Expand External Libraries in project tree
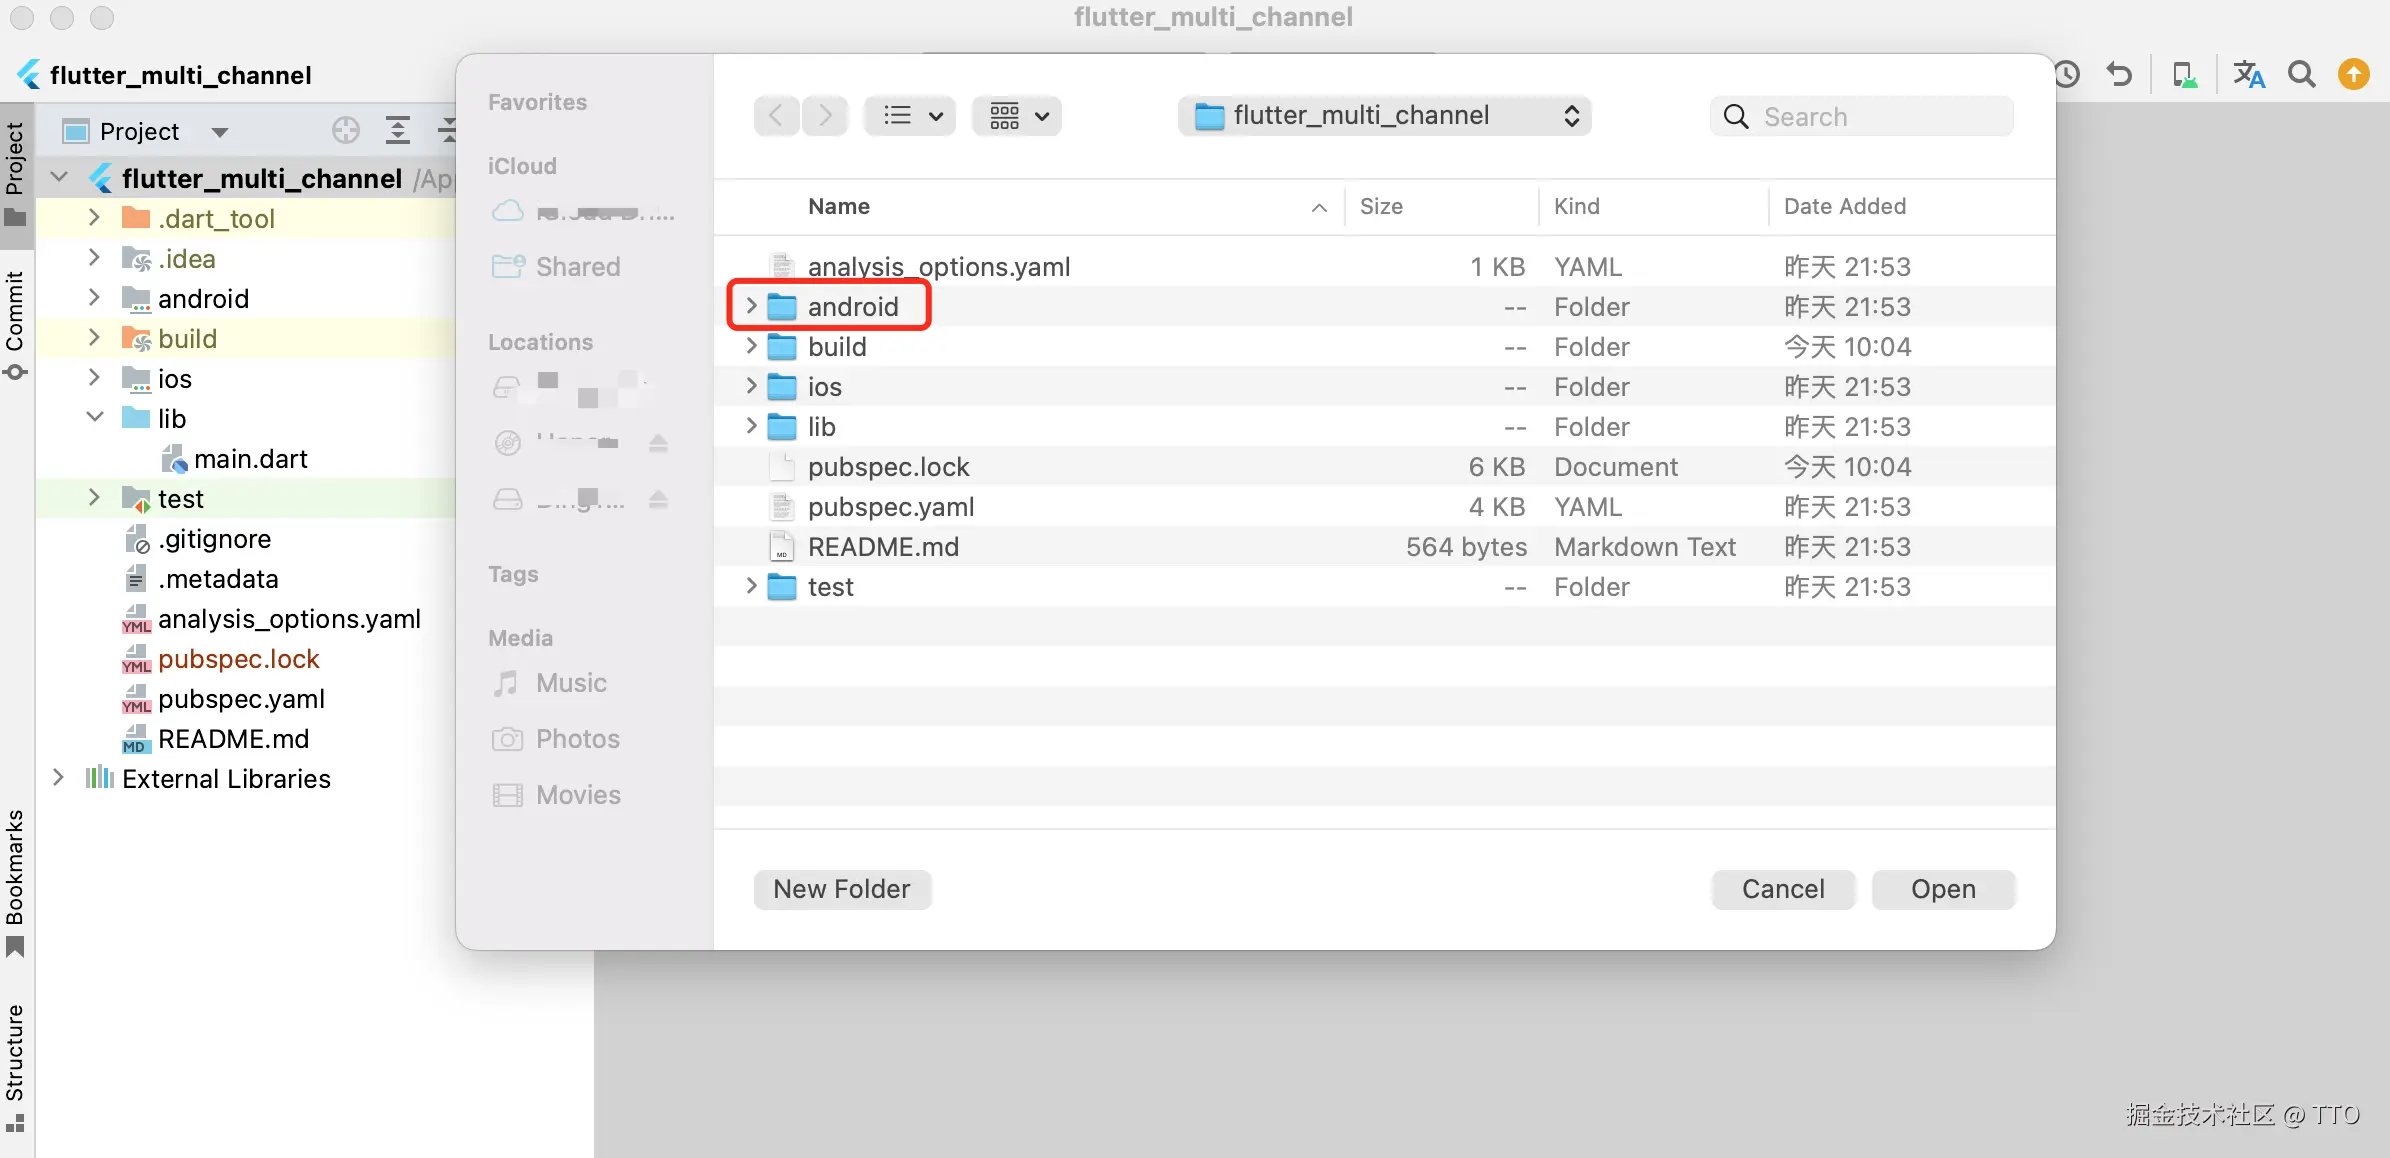2390x1158 pixels. click(x=58, y=778)
